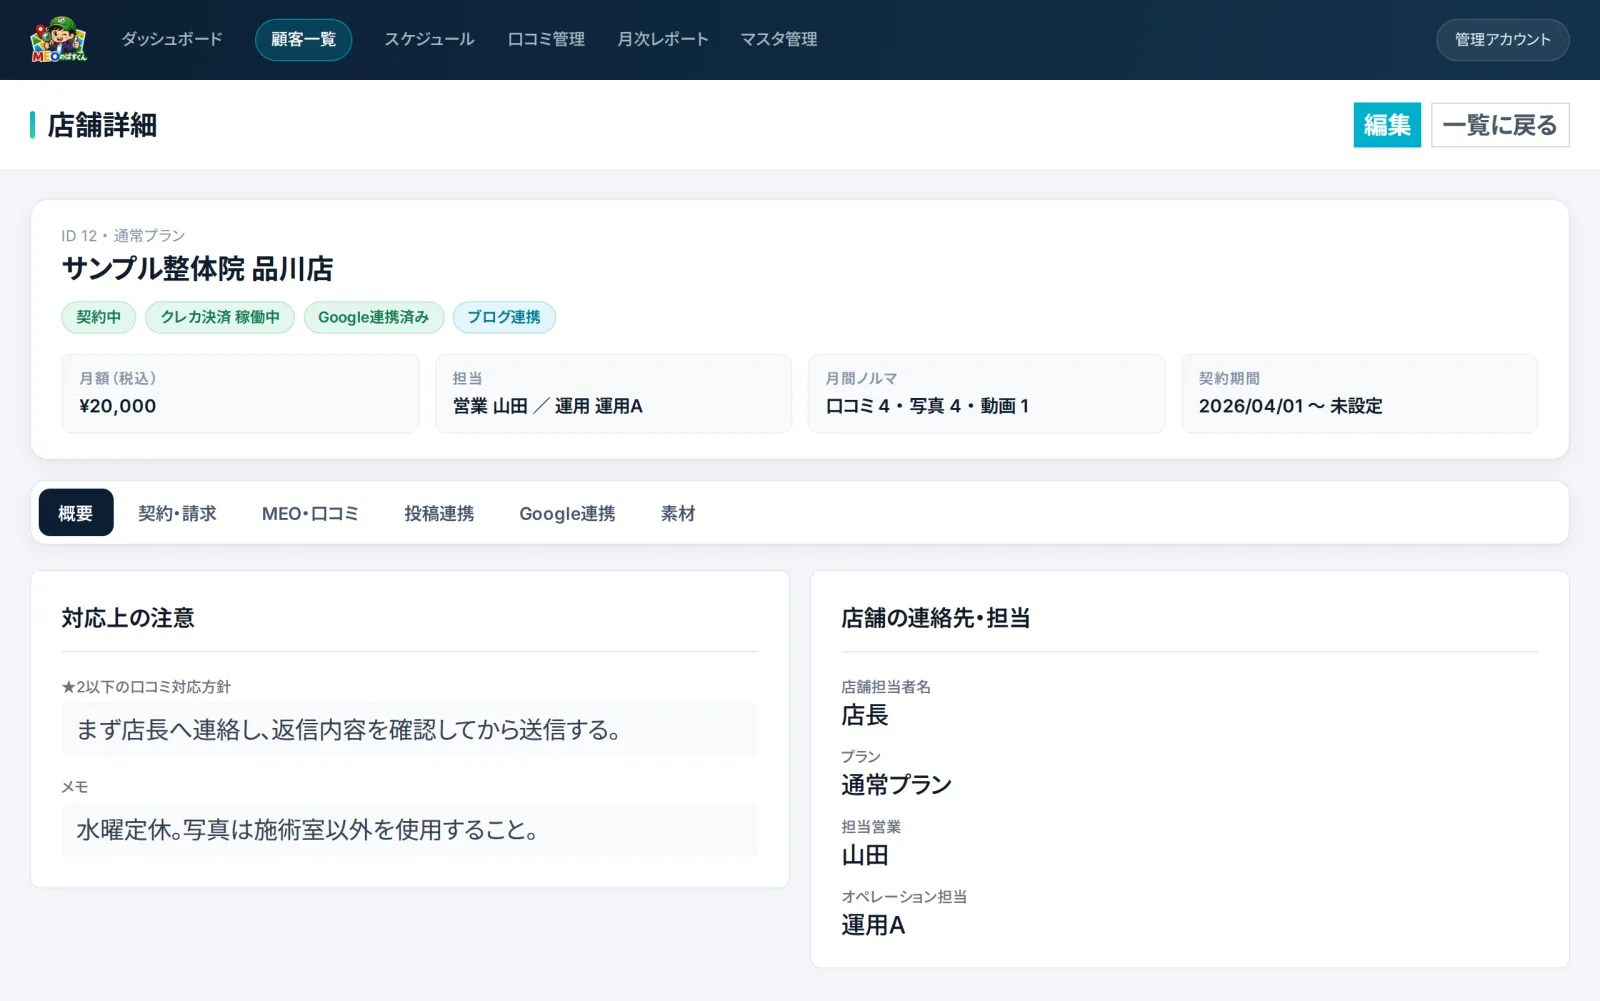
Task: Click 一覧に戻る button
Action: pos(1500,125)
